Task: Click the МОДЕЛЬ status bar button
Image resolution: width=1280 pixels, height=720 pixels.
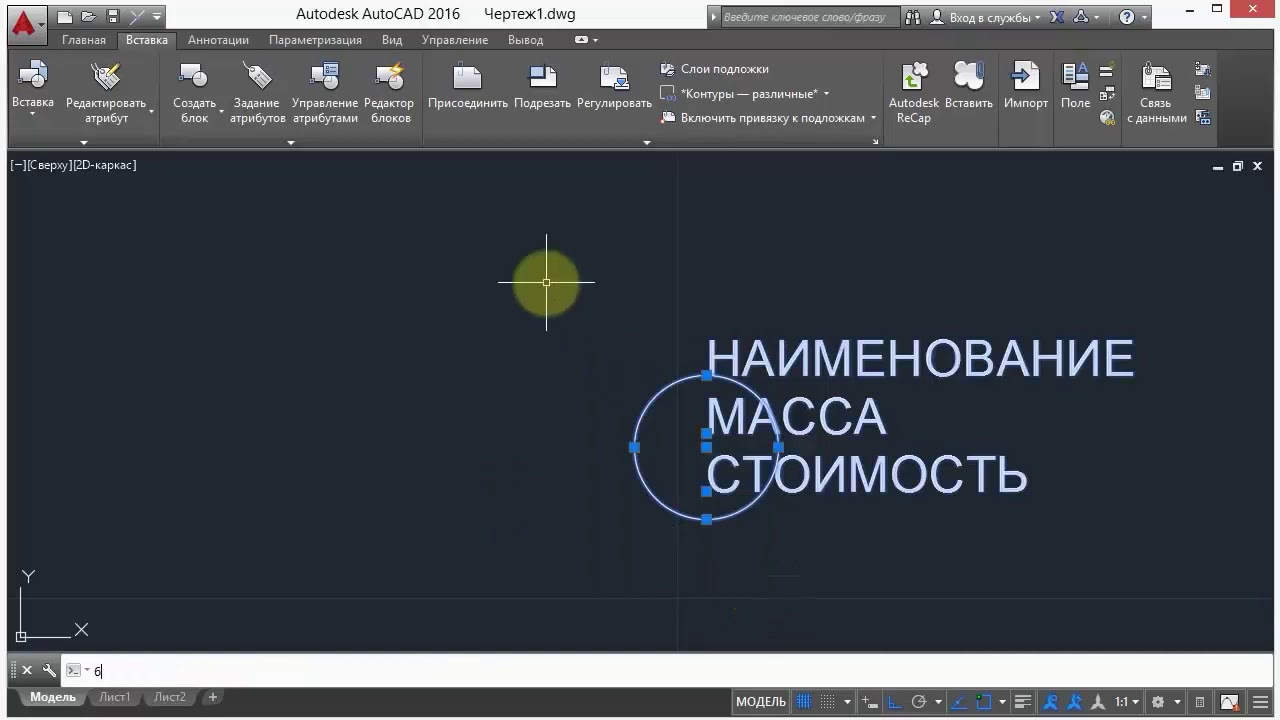Action: click(761, 702)
